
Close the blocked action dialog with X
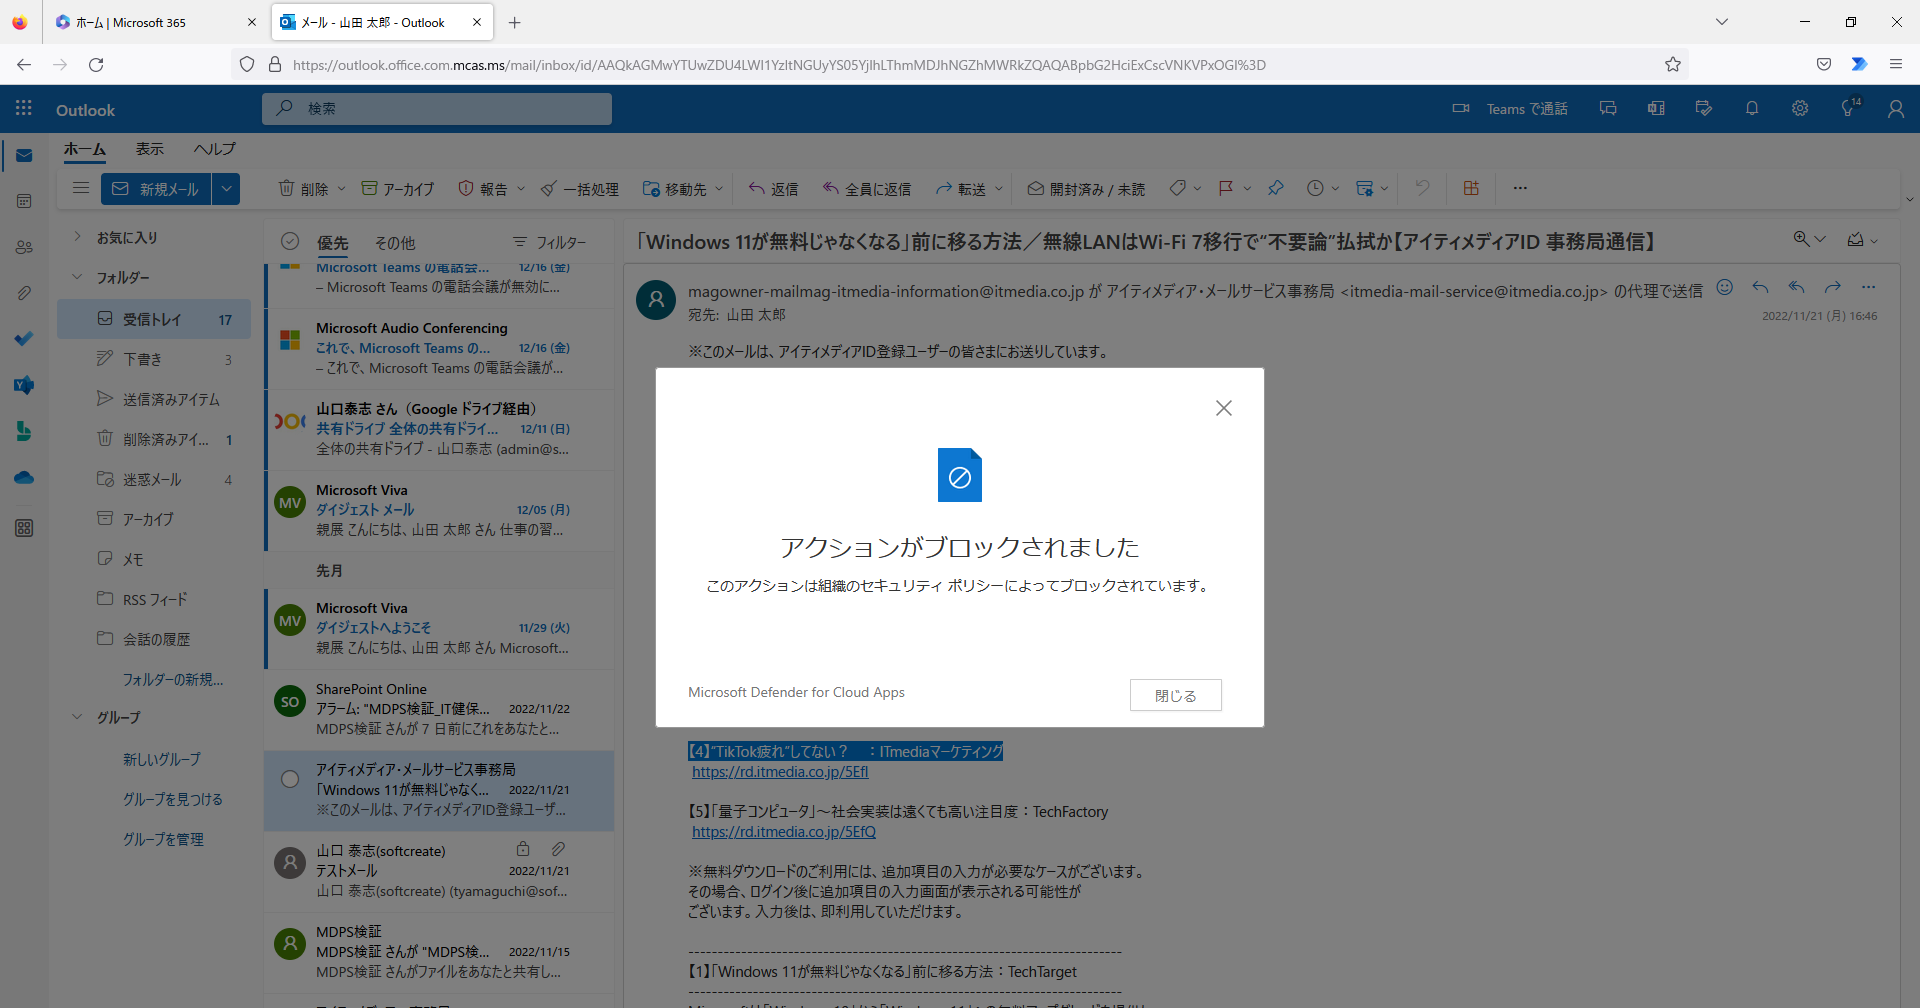[1223, 408]
